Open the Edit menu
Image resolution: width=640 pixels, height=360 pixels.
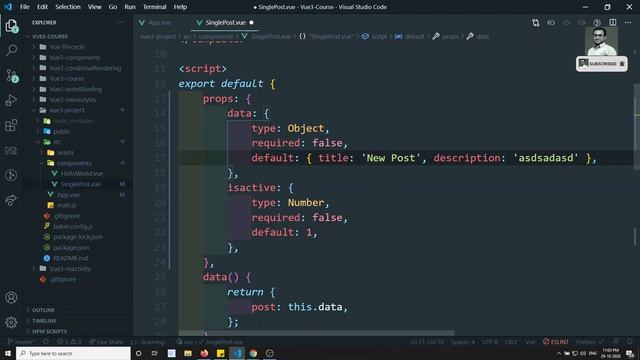[42, 7]
